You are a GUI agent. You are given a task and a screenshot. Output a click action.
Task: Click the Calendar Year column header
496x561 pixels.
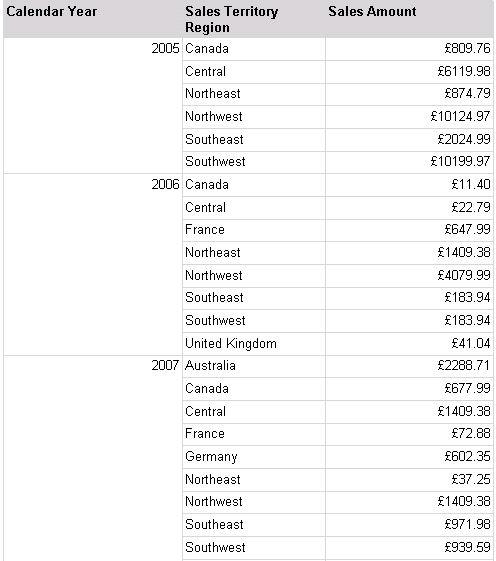pyautogui.click(x=93, y=19)
